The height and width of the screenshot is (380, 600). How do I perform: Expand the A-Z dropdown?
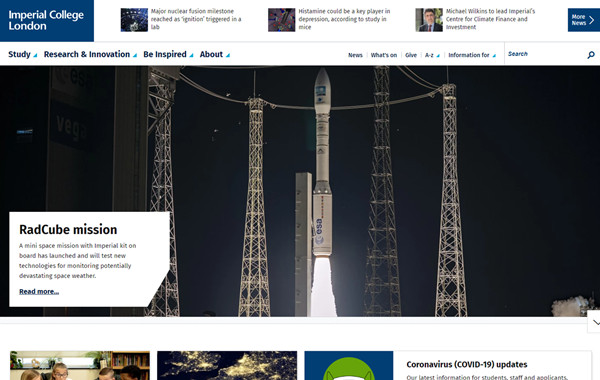pos(432,55)
